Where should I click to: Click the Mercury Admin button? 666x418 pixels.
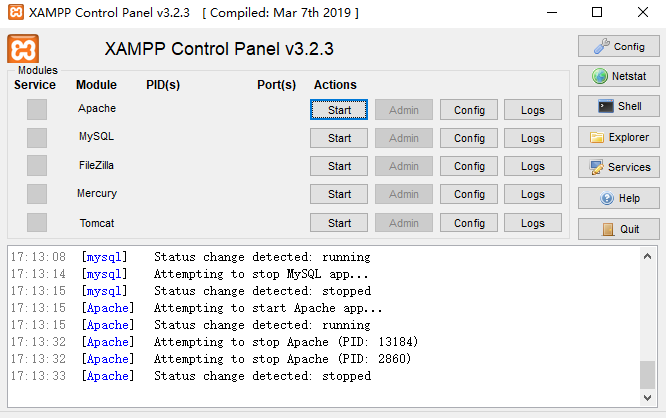coord(404,194)
